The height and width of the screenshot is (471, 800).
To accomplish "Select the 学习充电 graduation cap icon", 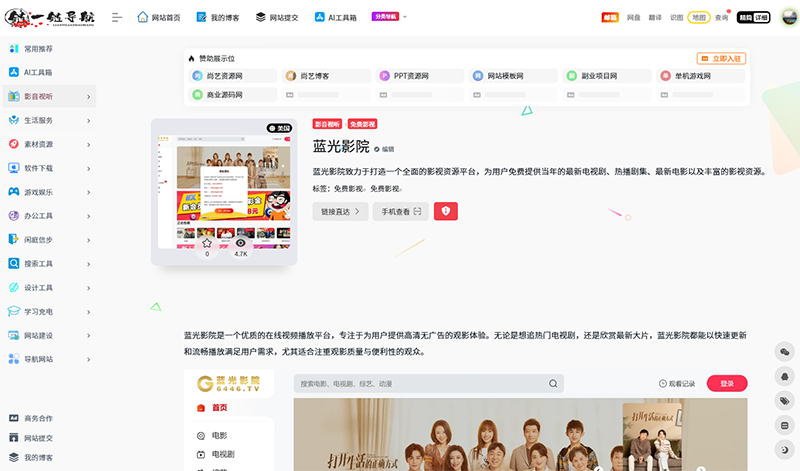I will click(x=14, y=311).
